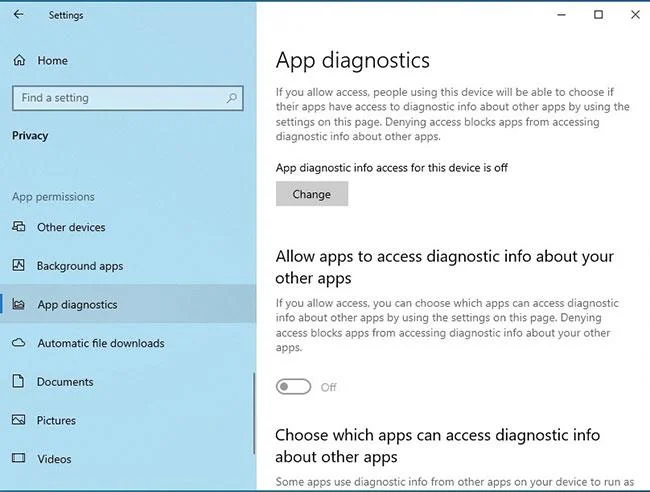Open Documents privacy settings
The height and width of the screenshot is (492, 650).
[x=128, y=382]
